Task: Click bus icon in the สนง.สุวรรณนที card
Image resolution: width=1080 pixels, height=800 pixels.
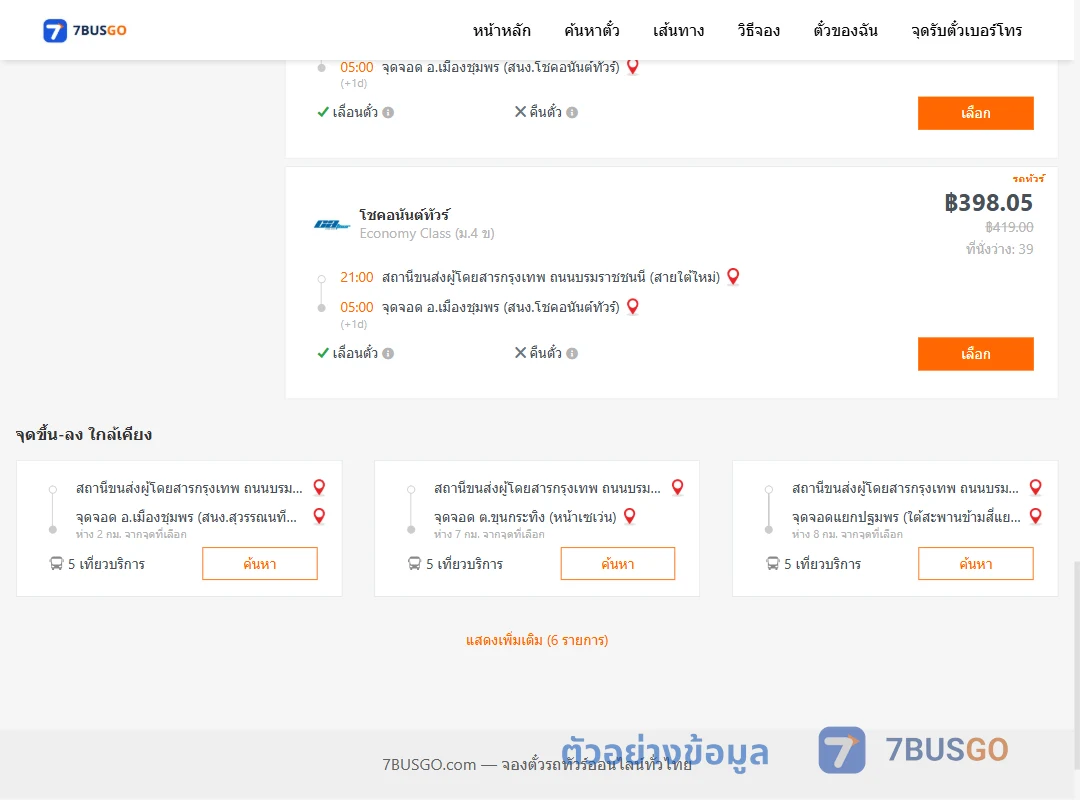Action: click(56, 564)
